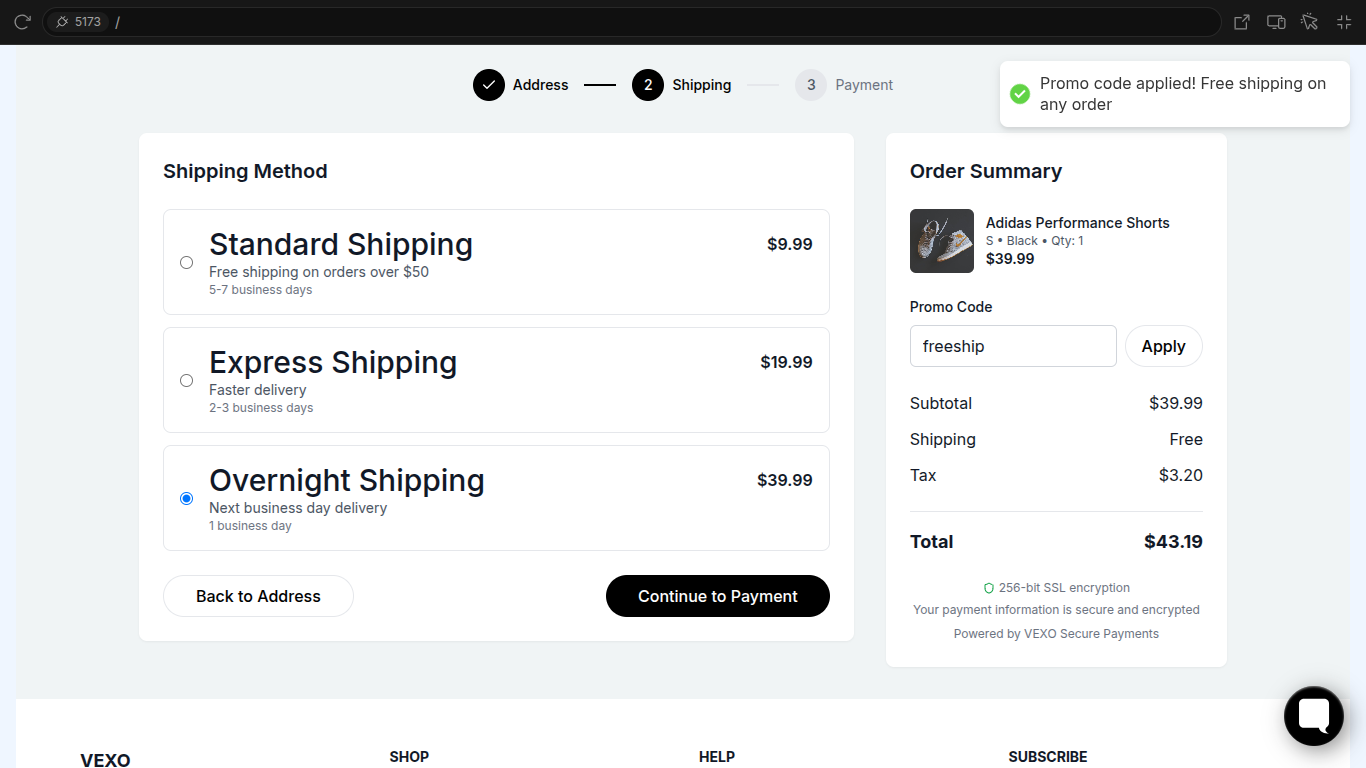Click the SSL encryption lock icon
This screenshot has width=1366, height=768.
[990, 587]
